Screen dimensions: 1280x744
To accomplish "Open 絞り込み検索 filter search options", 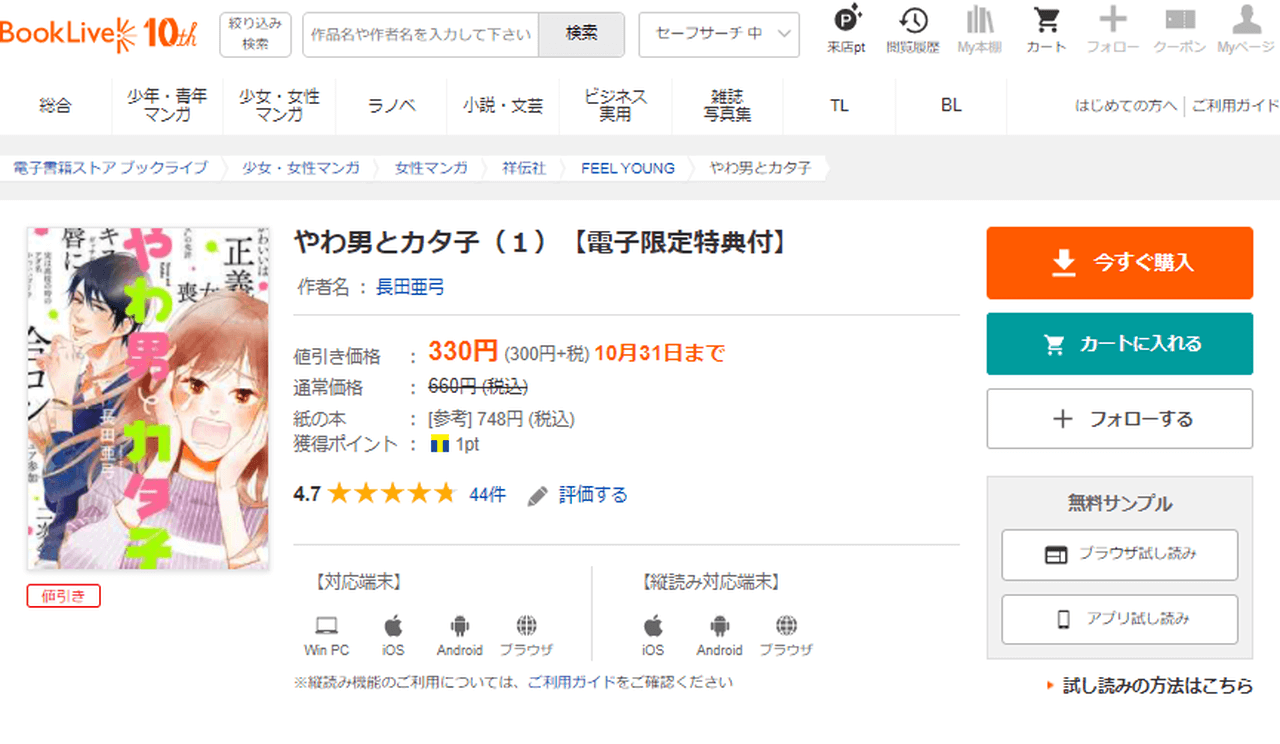I will (255, 34).
